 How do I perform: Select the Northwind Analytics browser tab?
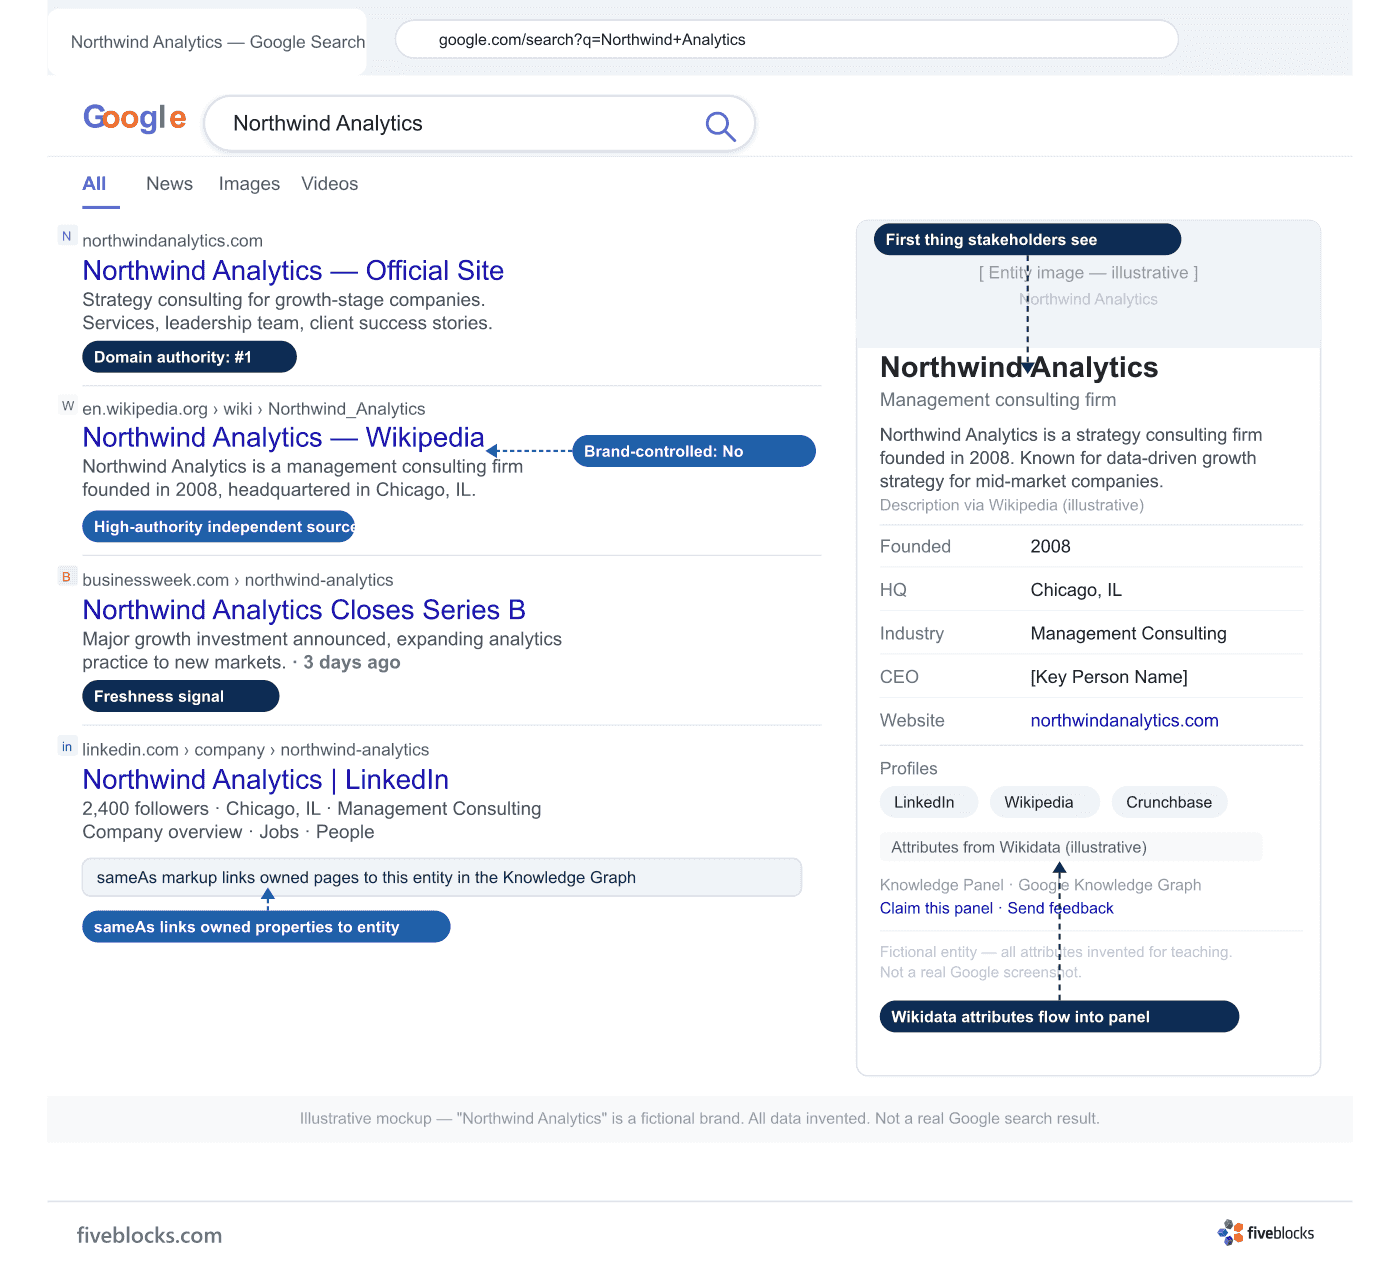pyautogui.click(x=207, y=42)
